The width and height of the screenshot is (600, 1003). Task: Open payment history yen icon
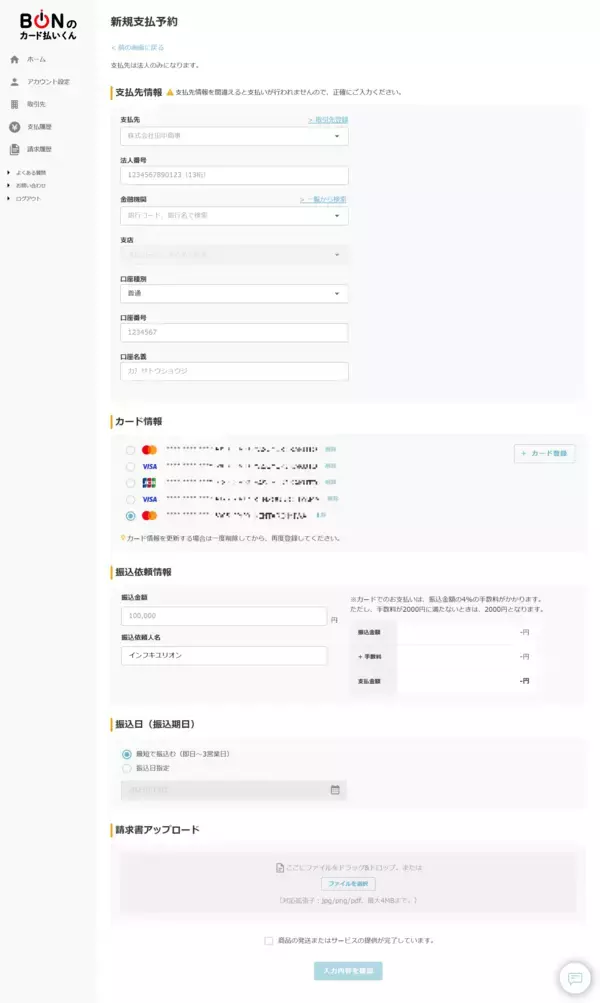pyautogui.click(x=15, y=127)
